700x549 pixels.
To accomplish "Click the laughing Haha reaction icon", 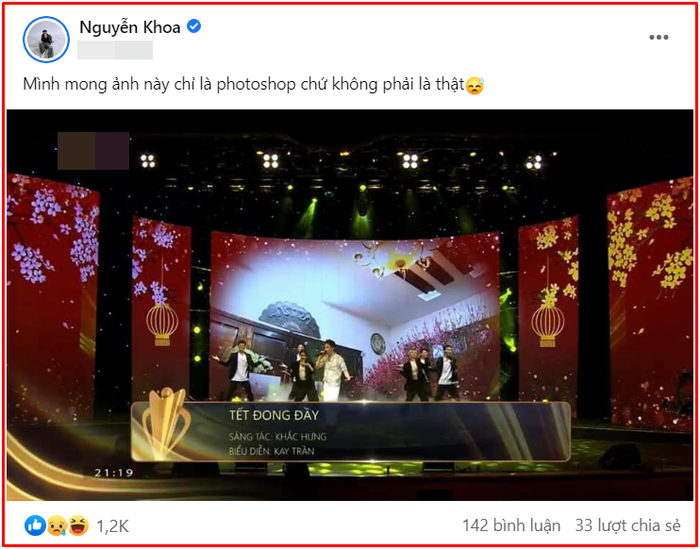I will point(78,526).
